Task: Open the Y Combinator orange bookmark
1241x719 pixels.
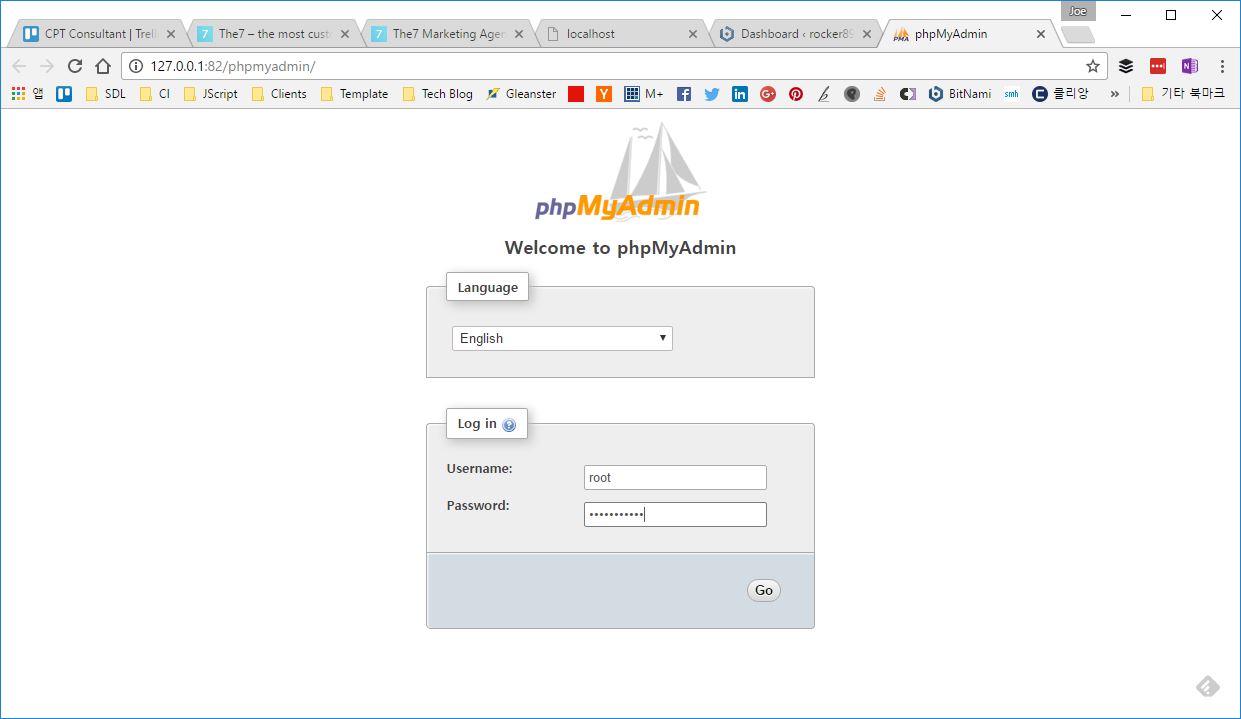Action: pos(604,94)
